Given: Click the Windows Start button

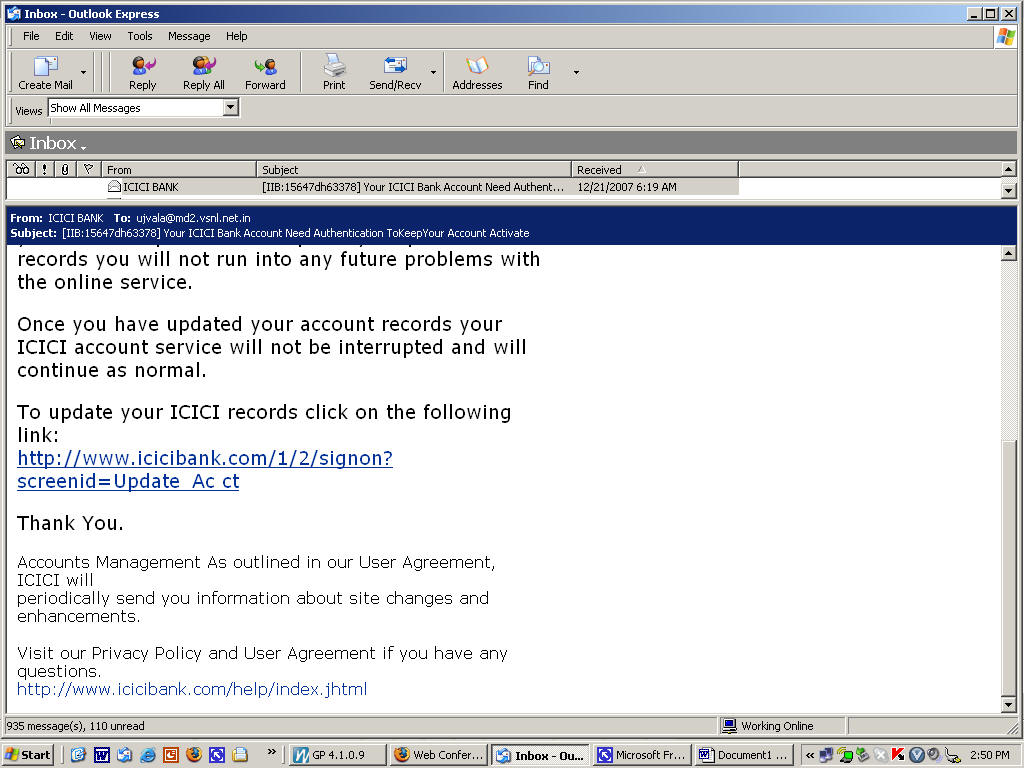Looking at the screenshot, I should click(x=27, y=755).
